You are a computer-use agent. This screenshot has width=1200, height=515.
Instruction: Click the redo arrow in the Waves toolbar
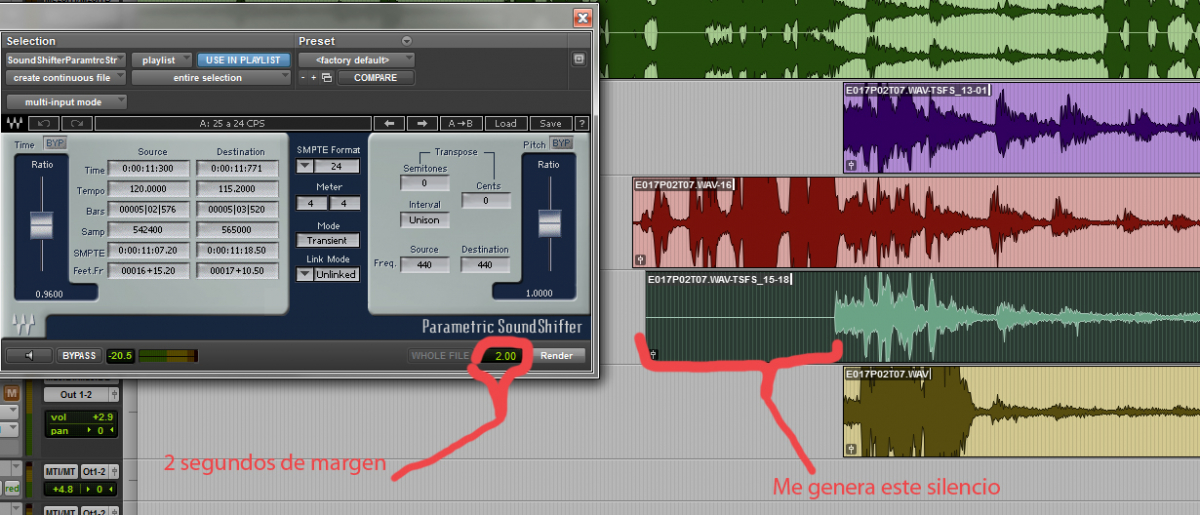(x=76, y=124)
